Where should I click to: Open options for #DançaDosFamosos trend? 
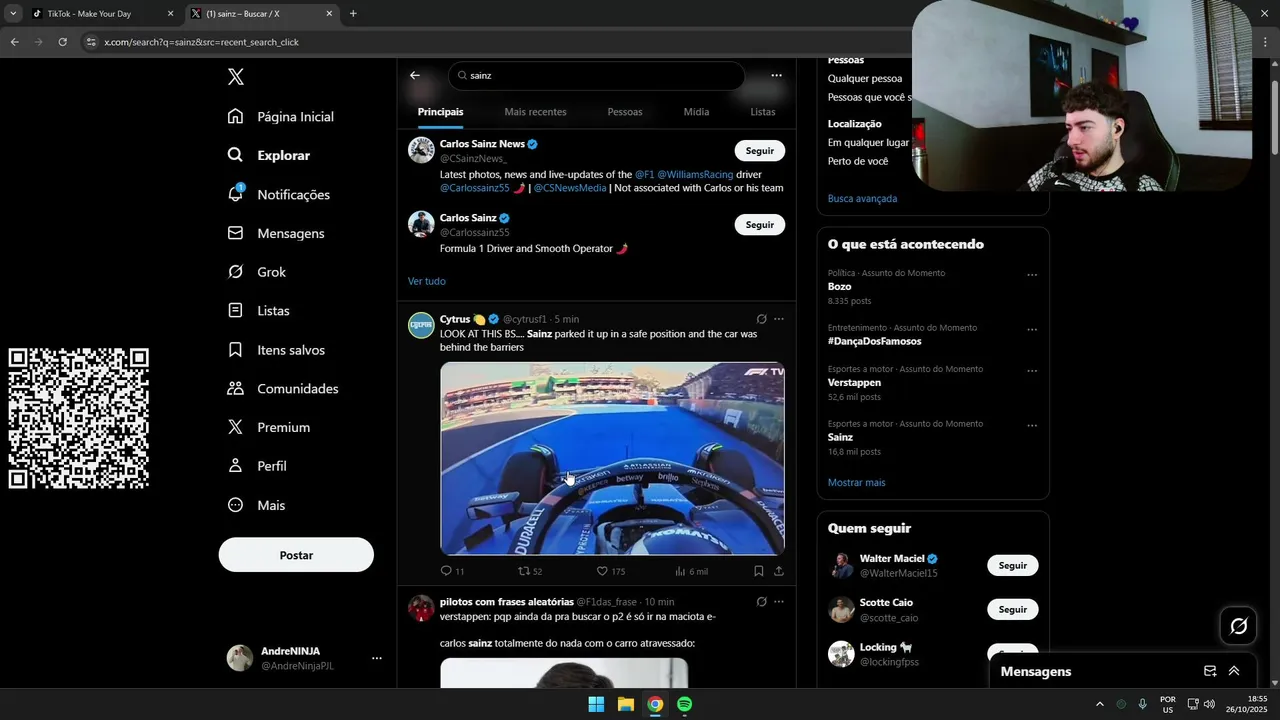pyautogui.click(x=1032, y=329)
